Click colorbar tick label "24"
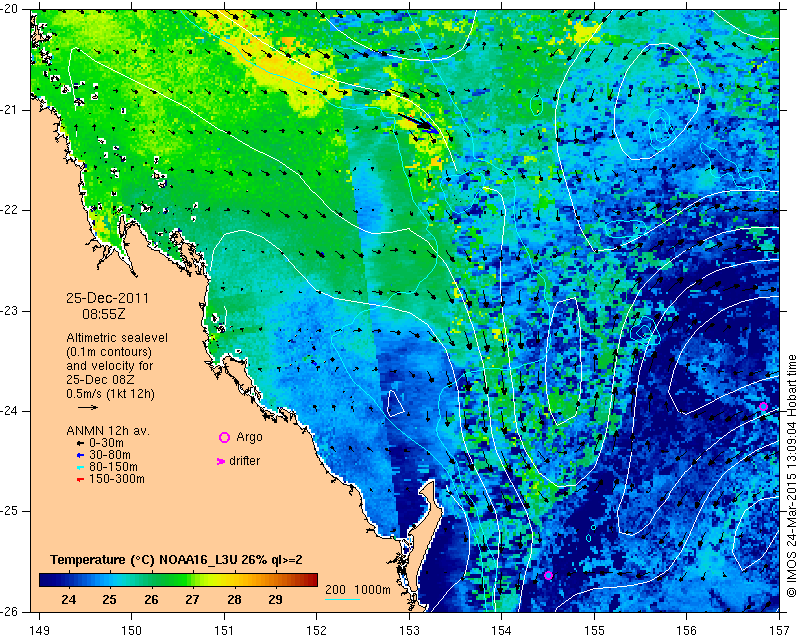The height and width of the screenshot is (640, 800). [68, 600]
